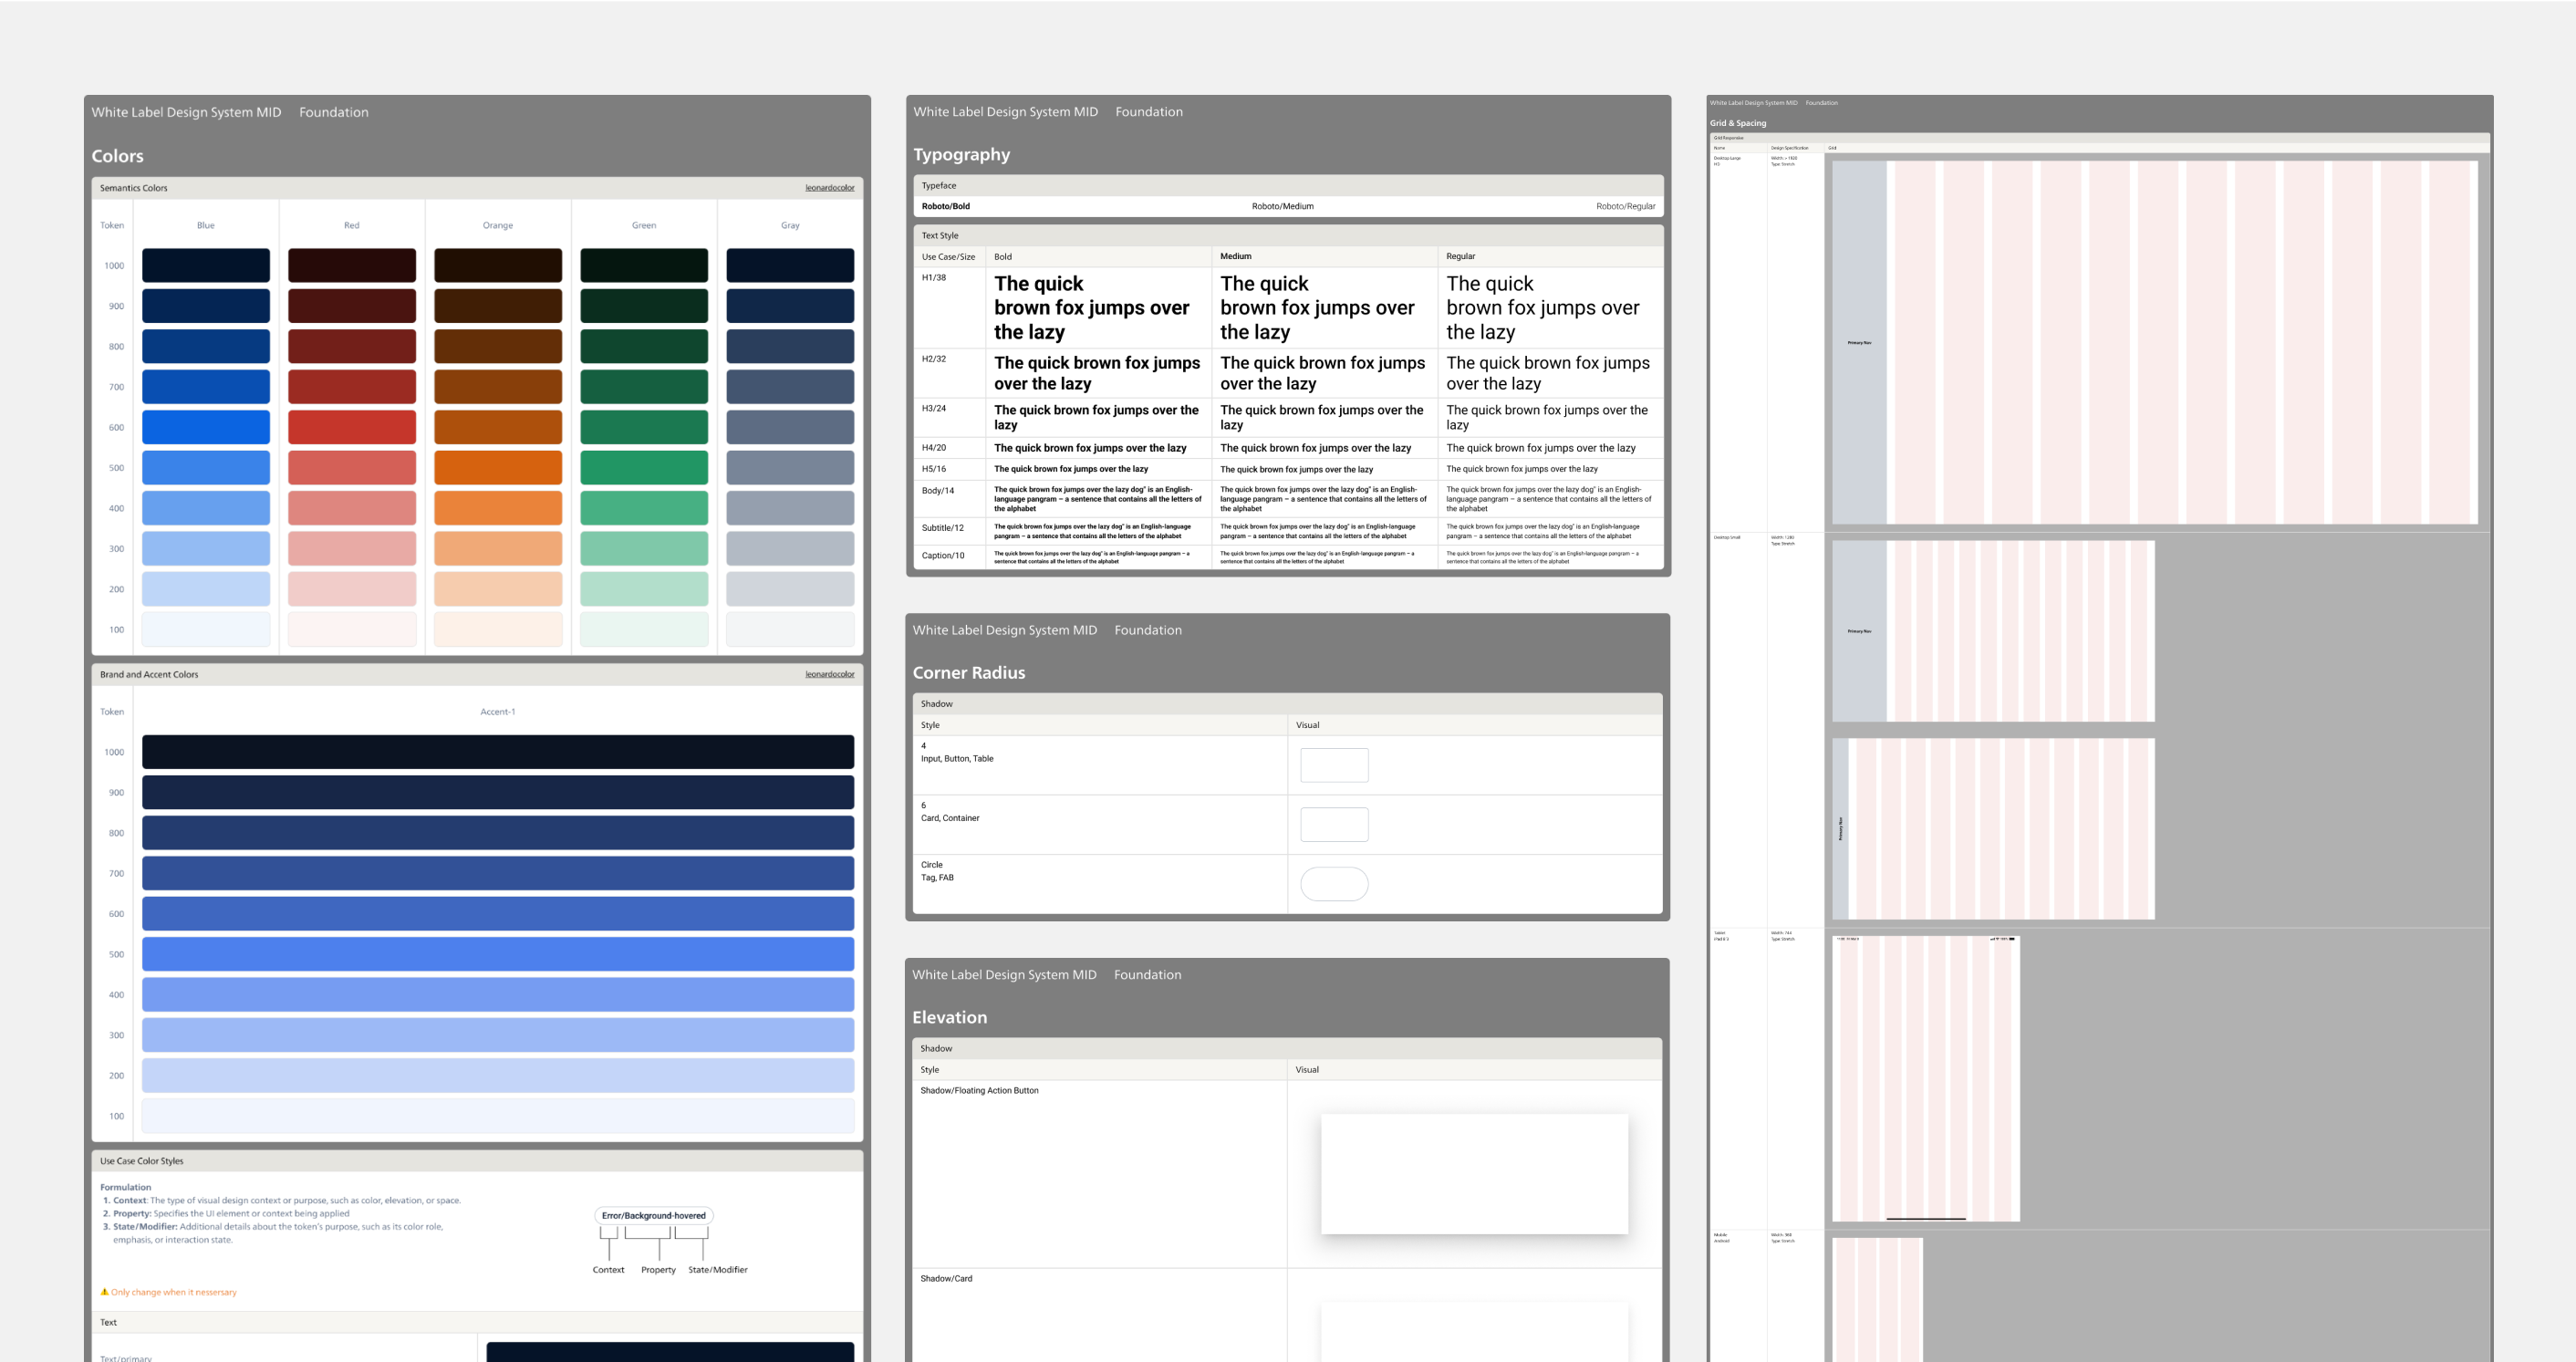Click the radius 6 Card, Container visual
The height and width of the screenshot is (1362, 2576).
(1334, 825)
